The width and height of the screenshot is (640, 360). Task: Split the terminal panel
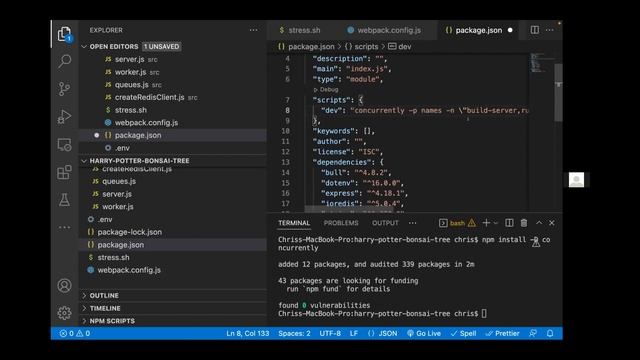pos(509,223)
